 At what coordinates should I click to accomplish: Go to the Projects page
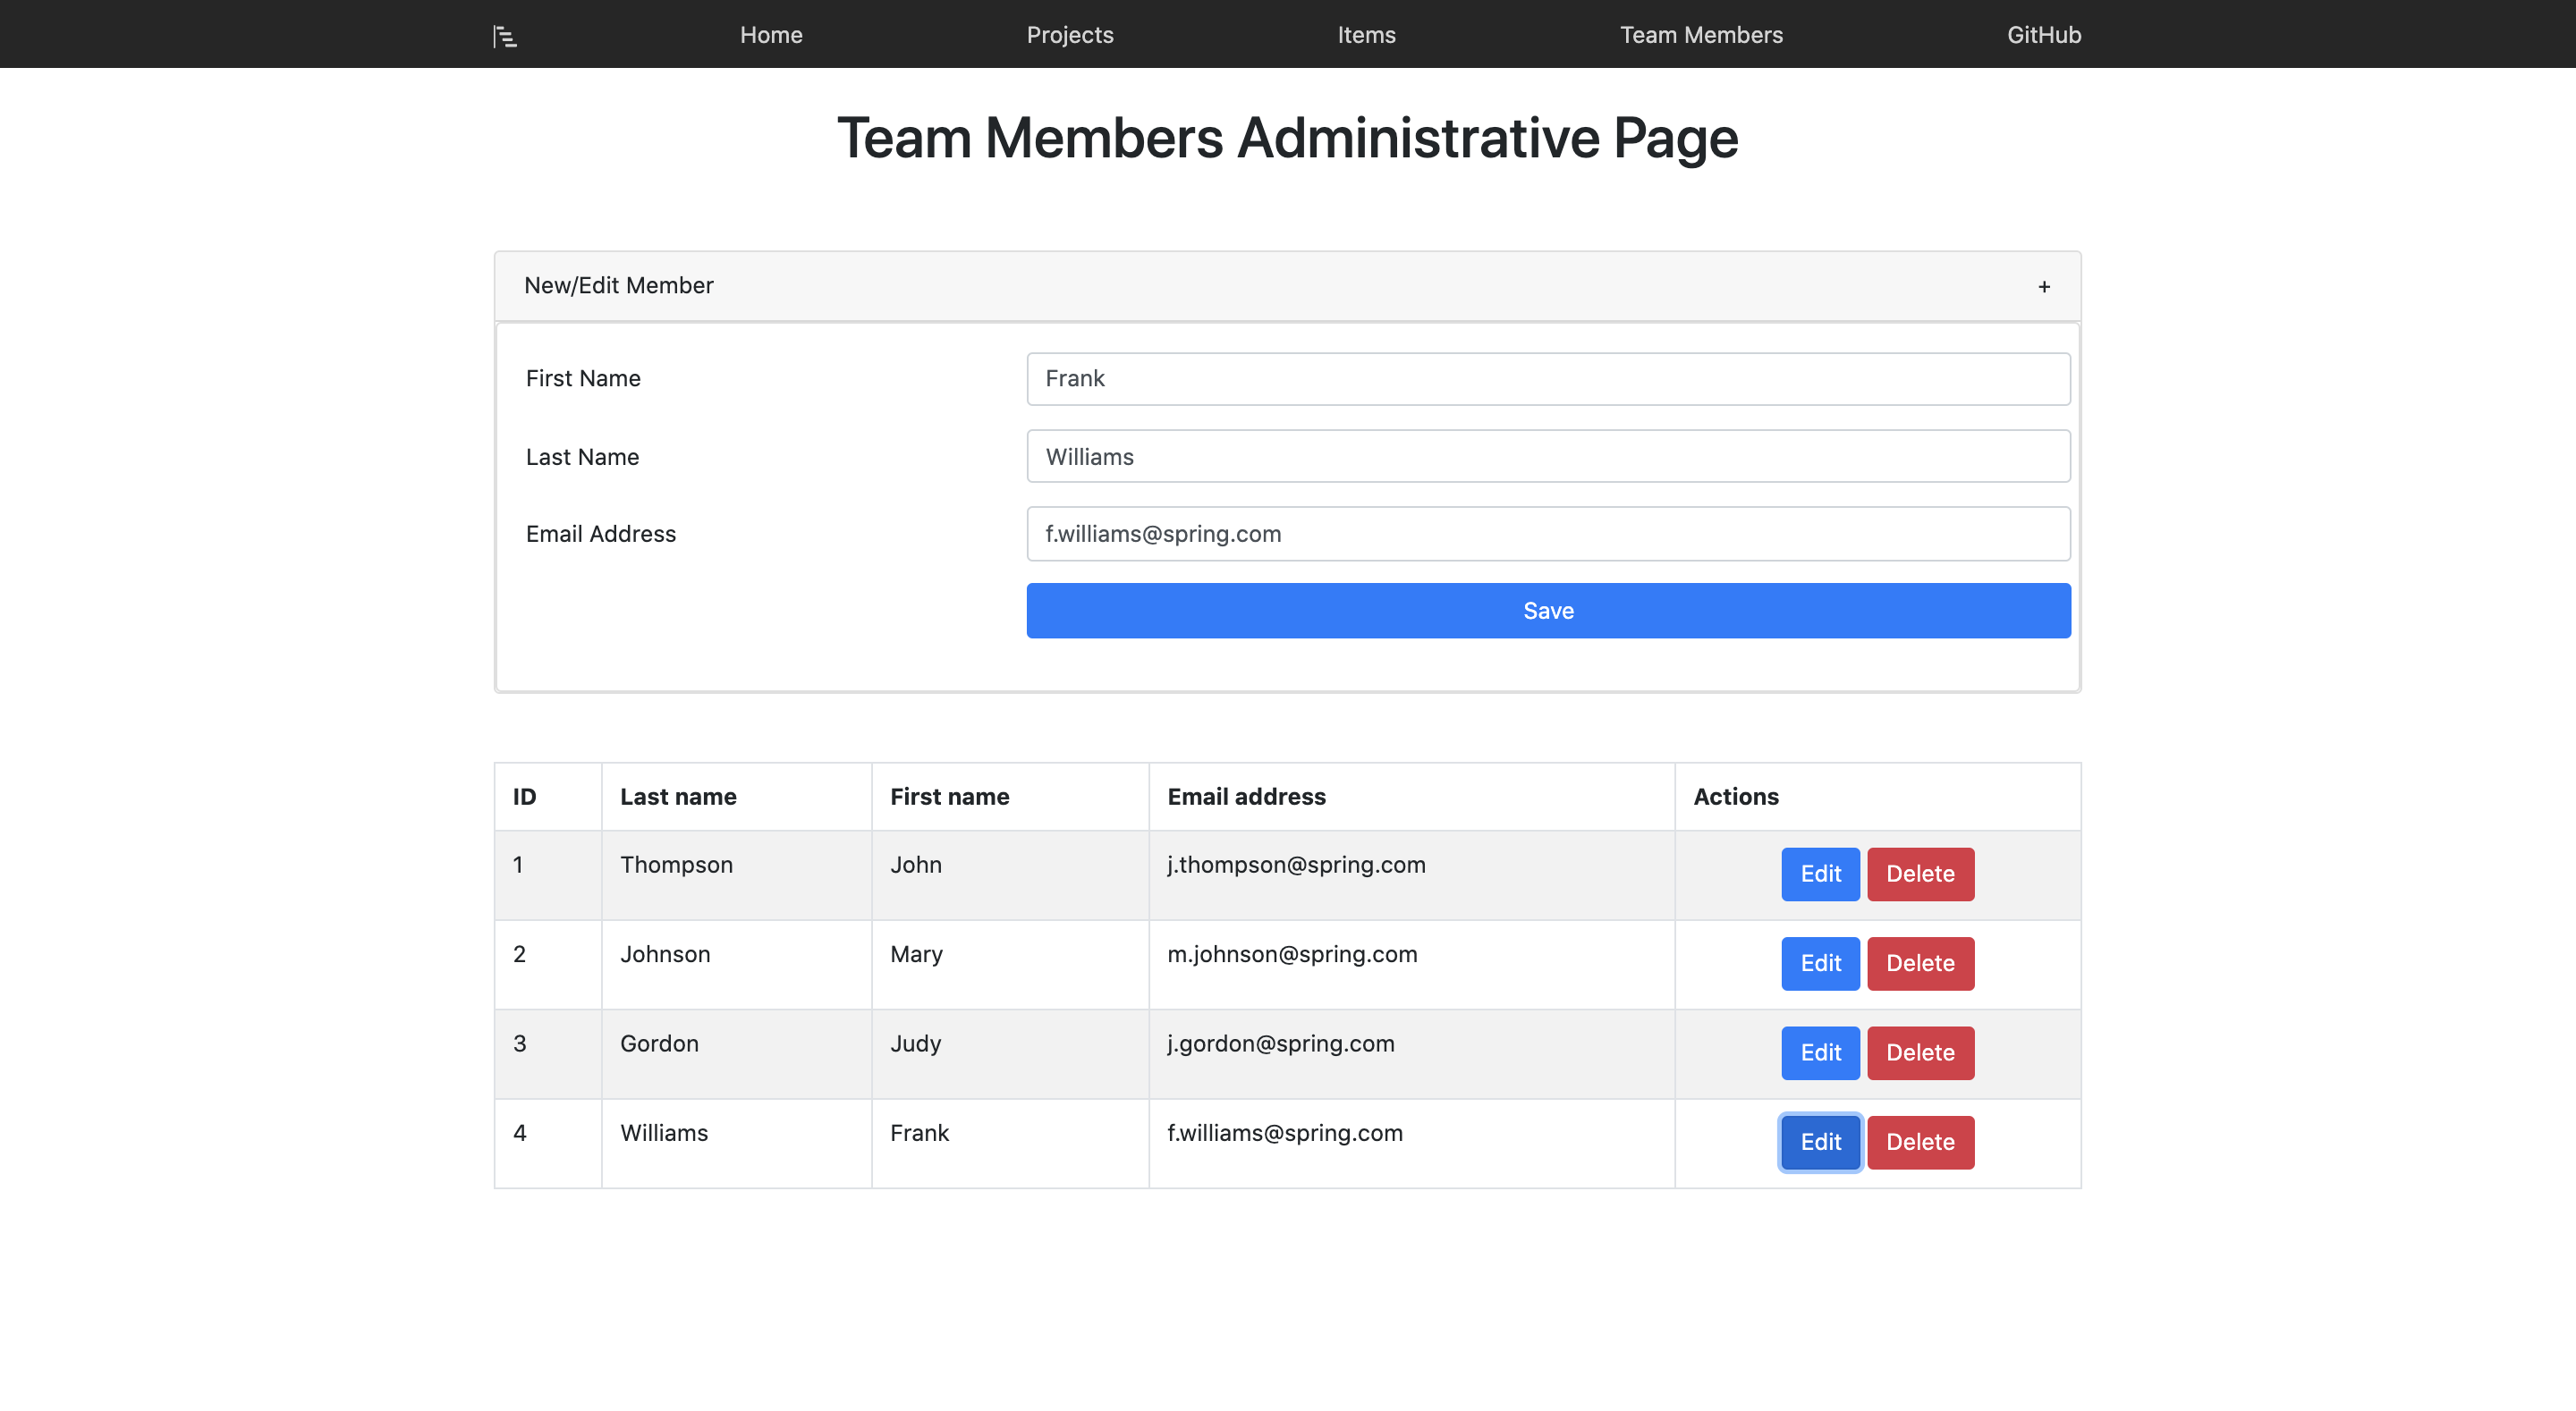click(1069, 35)
